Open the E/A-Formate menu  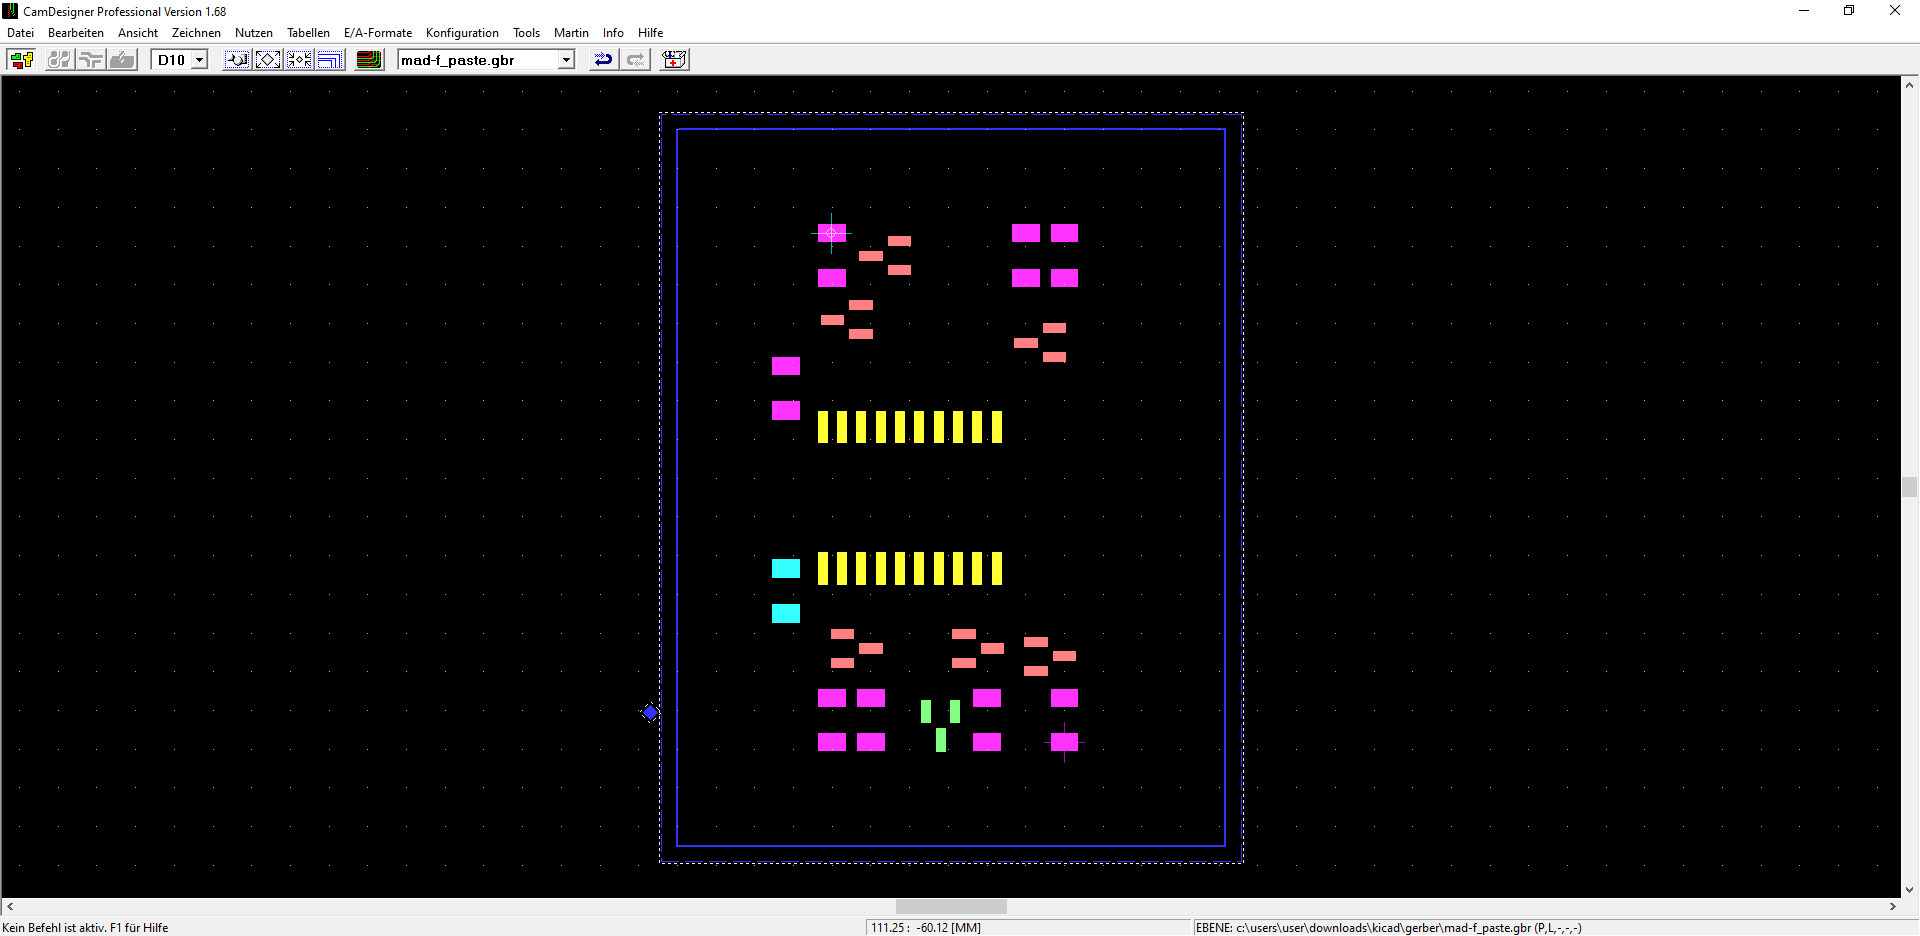[377, 33]
